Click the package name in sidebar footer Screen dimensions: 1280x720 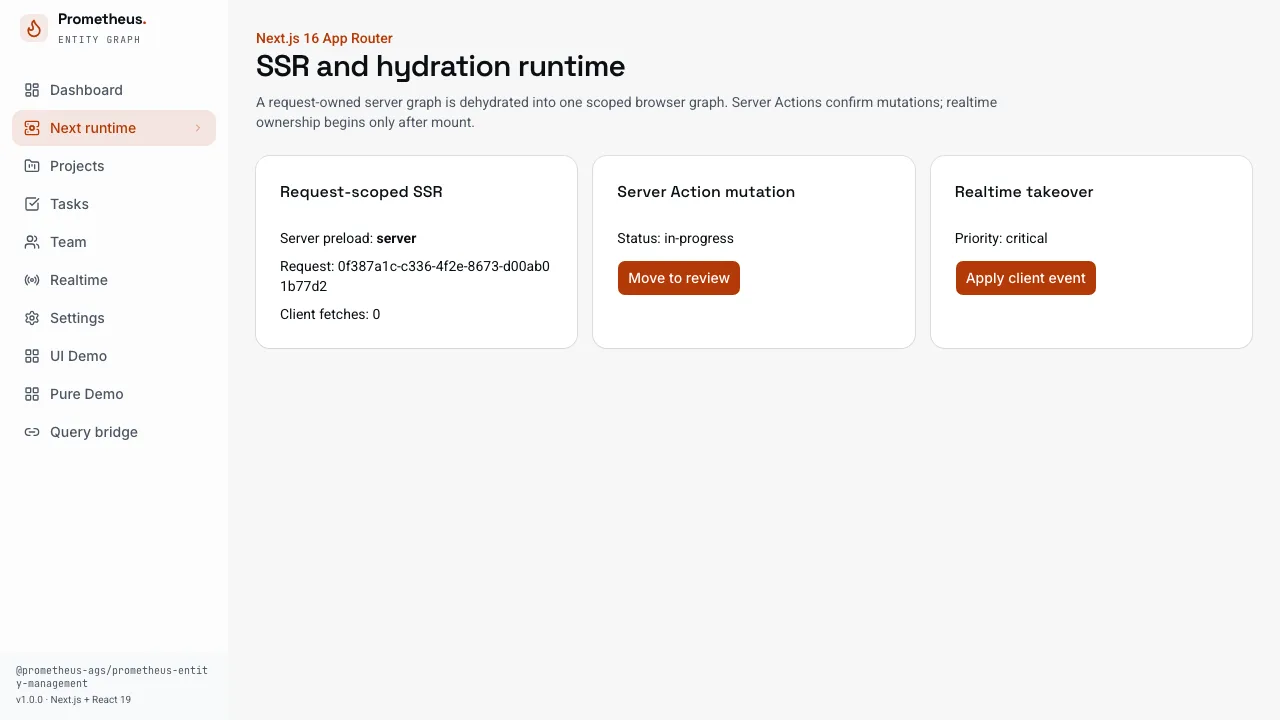point(112,677)
